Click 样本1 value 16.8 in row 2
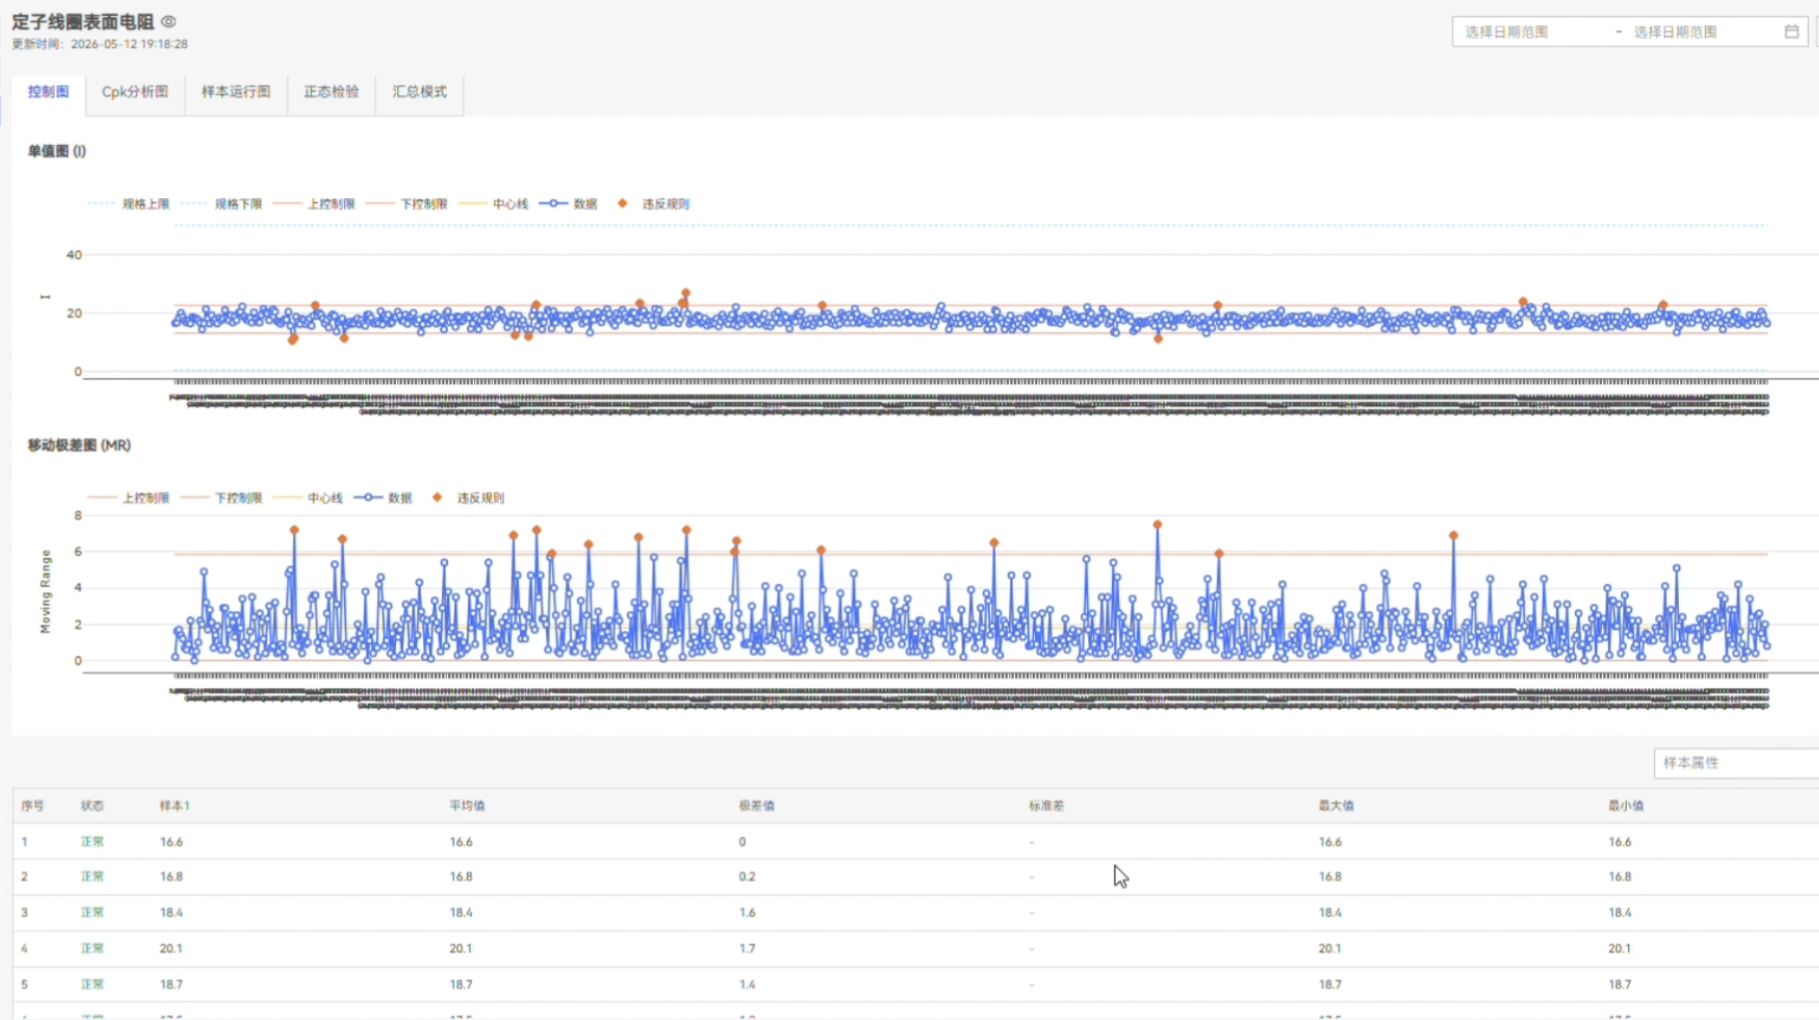The height and width of the screenshot is (1020, 1819). pos(171,877)
